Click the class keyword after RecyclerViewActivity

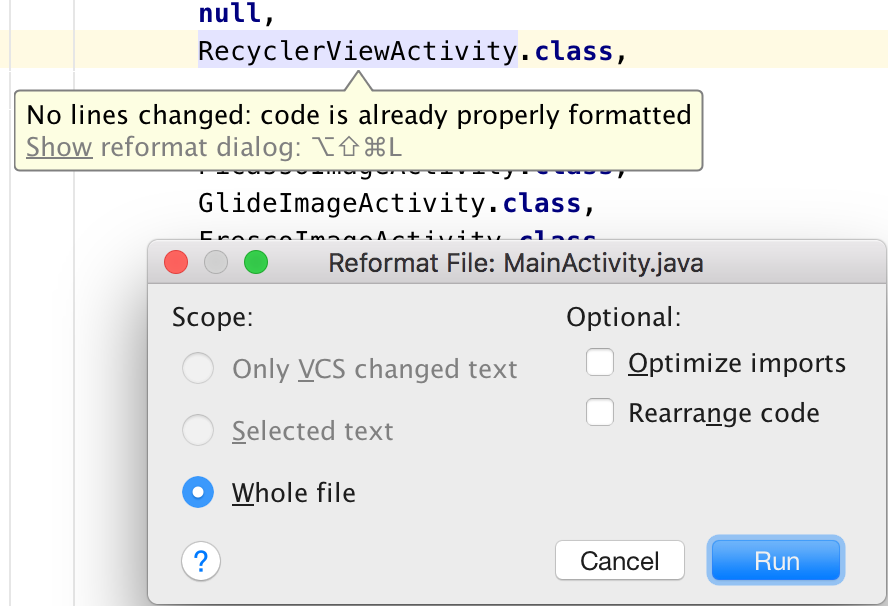coord(573,50)
